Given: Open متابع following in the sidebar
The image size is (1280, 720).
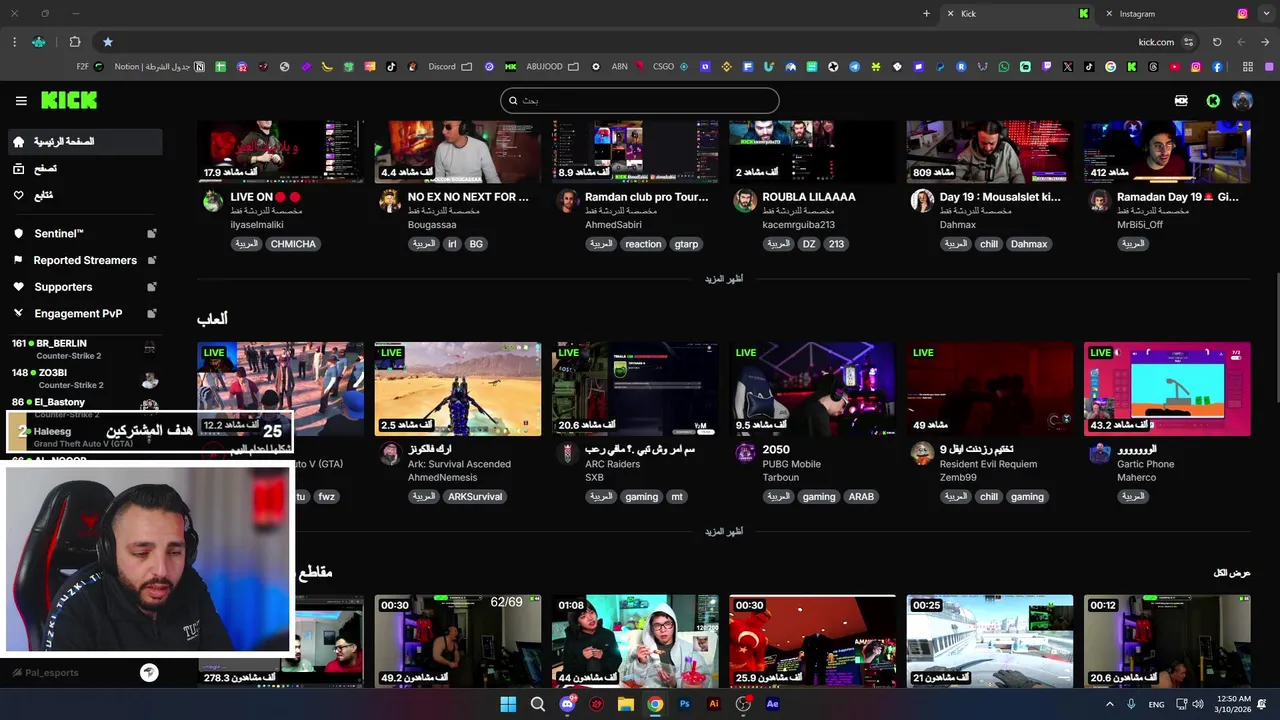Looking at the screenshot, I should coord(84,195).
